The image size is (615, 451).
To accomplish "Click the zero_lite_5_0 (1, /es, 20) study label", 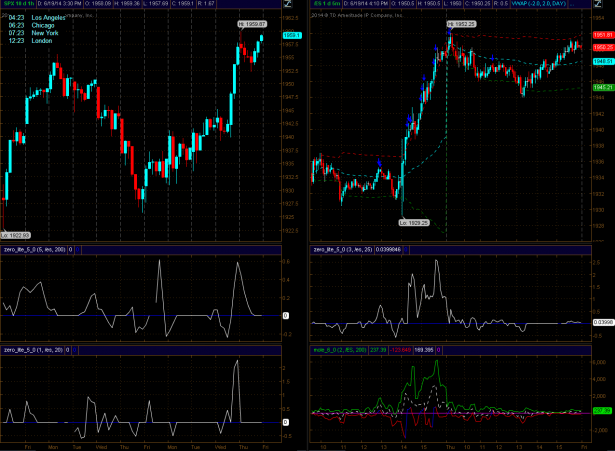I will 33,348.
